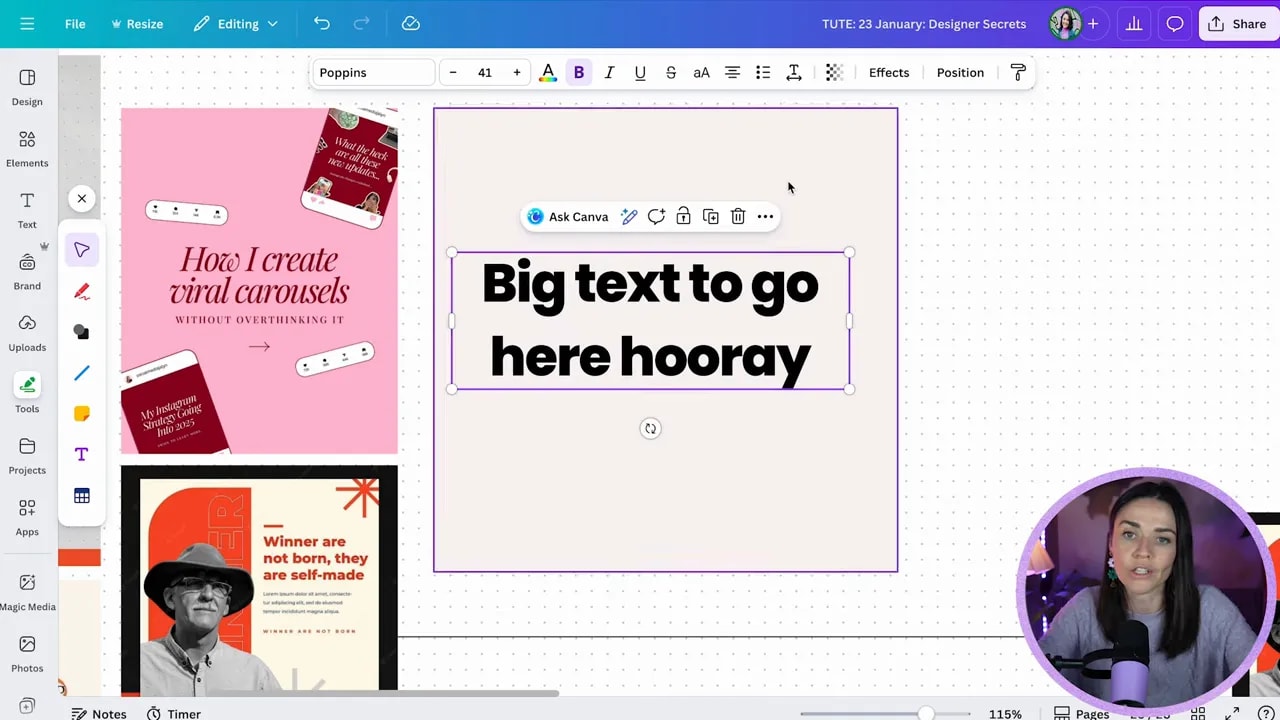Insert a table using the table icon

(81, 495)
